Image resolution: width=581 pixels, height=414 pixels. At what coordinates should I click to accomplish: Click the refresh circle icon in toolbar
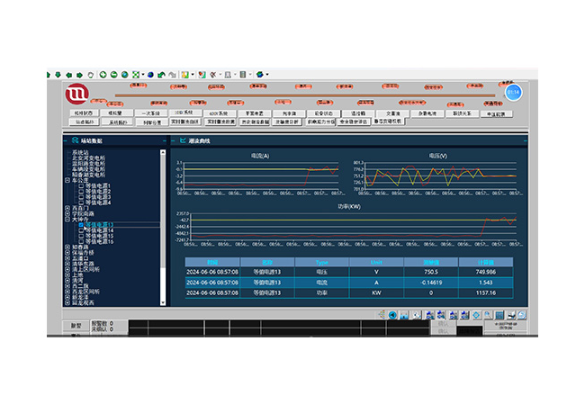click(x=90, y=75)
